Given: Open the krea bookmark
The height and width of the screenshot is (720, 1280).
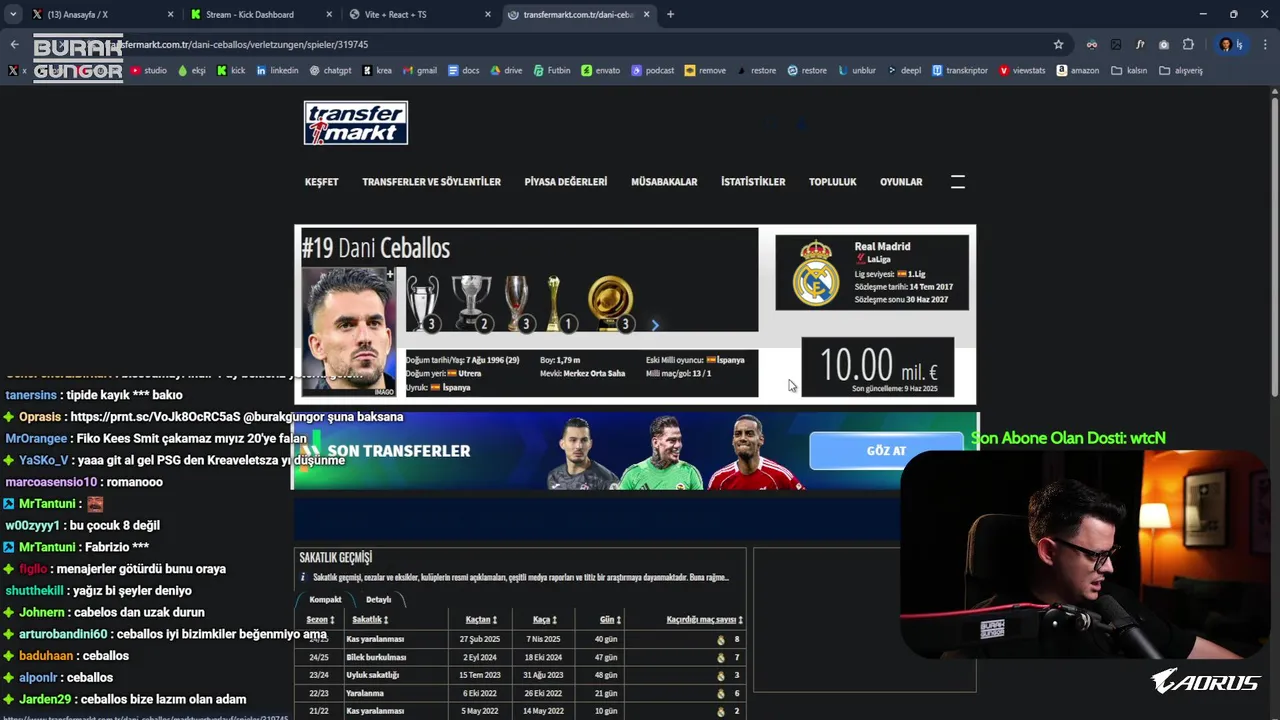Looking at the screenshot, I should point(377,70).
